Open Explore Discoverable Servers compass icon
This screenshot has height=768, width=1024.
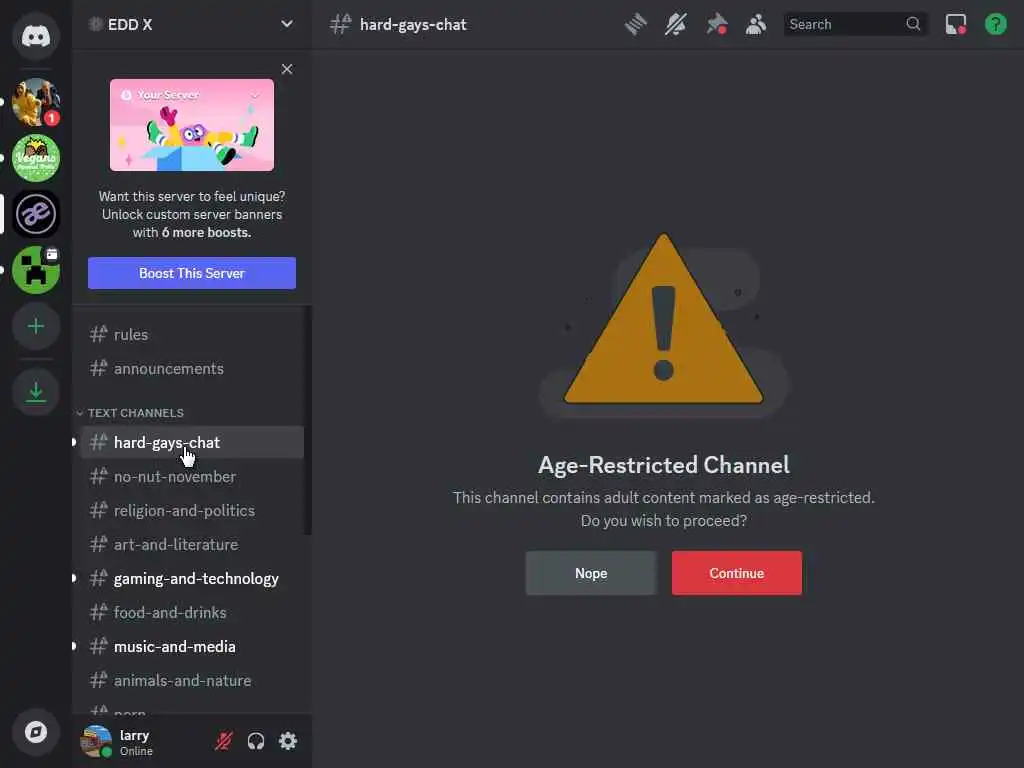(36, 732)
